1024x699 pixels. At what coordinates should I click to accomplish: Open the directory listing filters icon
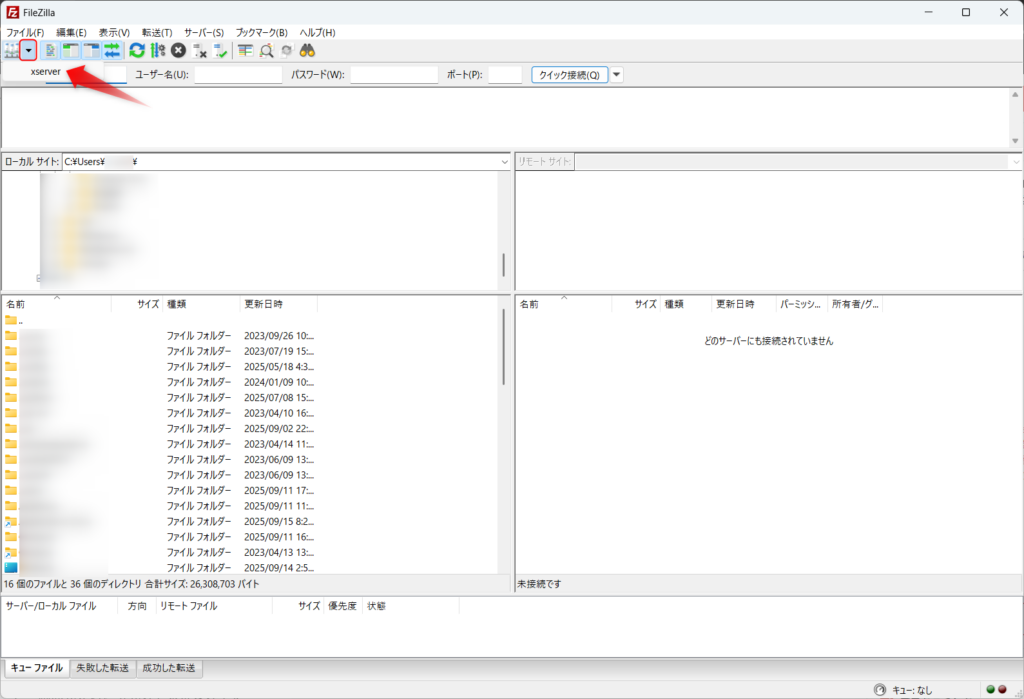click(x=245, y=50)
